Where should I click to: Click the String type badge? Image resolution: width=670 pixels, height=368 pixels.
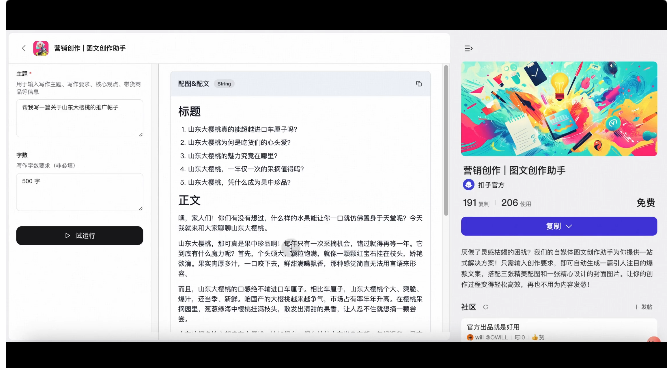point(224,84)
